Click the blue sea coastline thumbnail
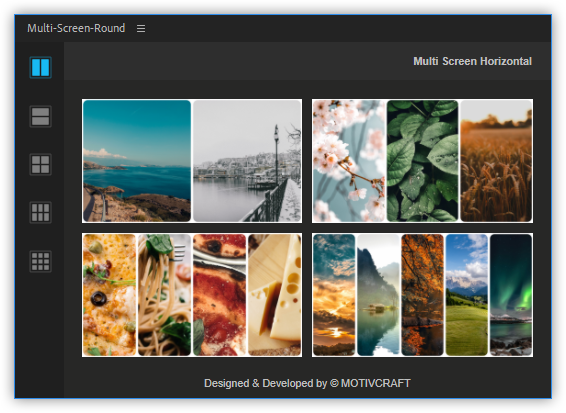Viewport: 566px width, 413px height. tap(137, 161)
